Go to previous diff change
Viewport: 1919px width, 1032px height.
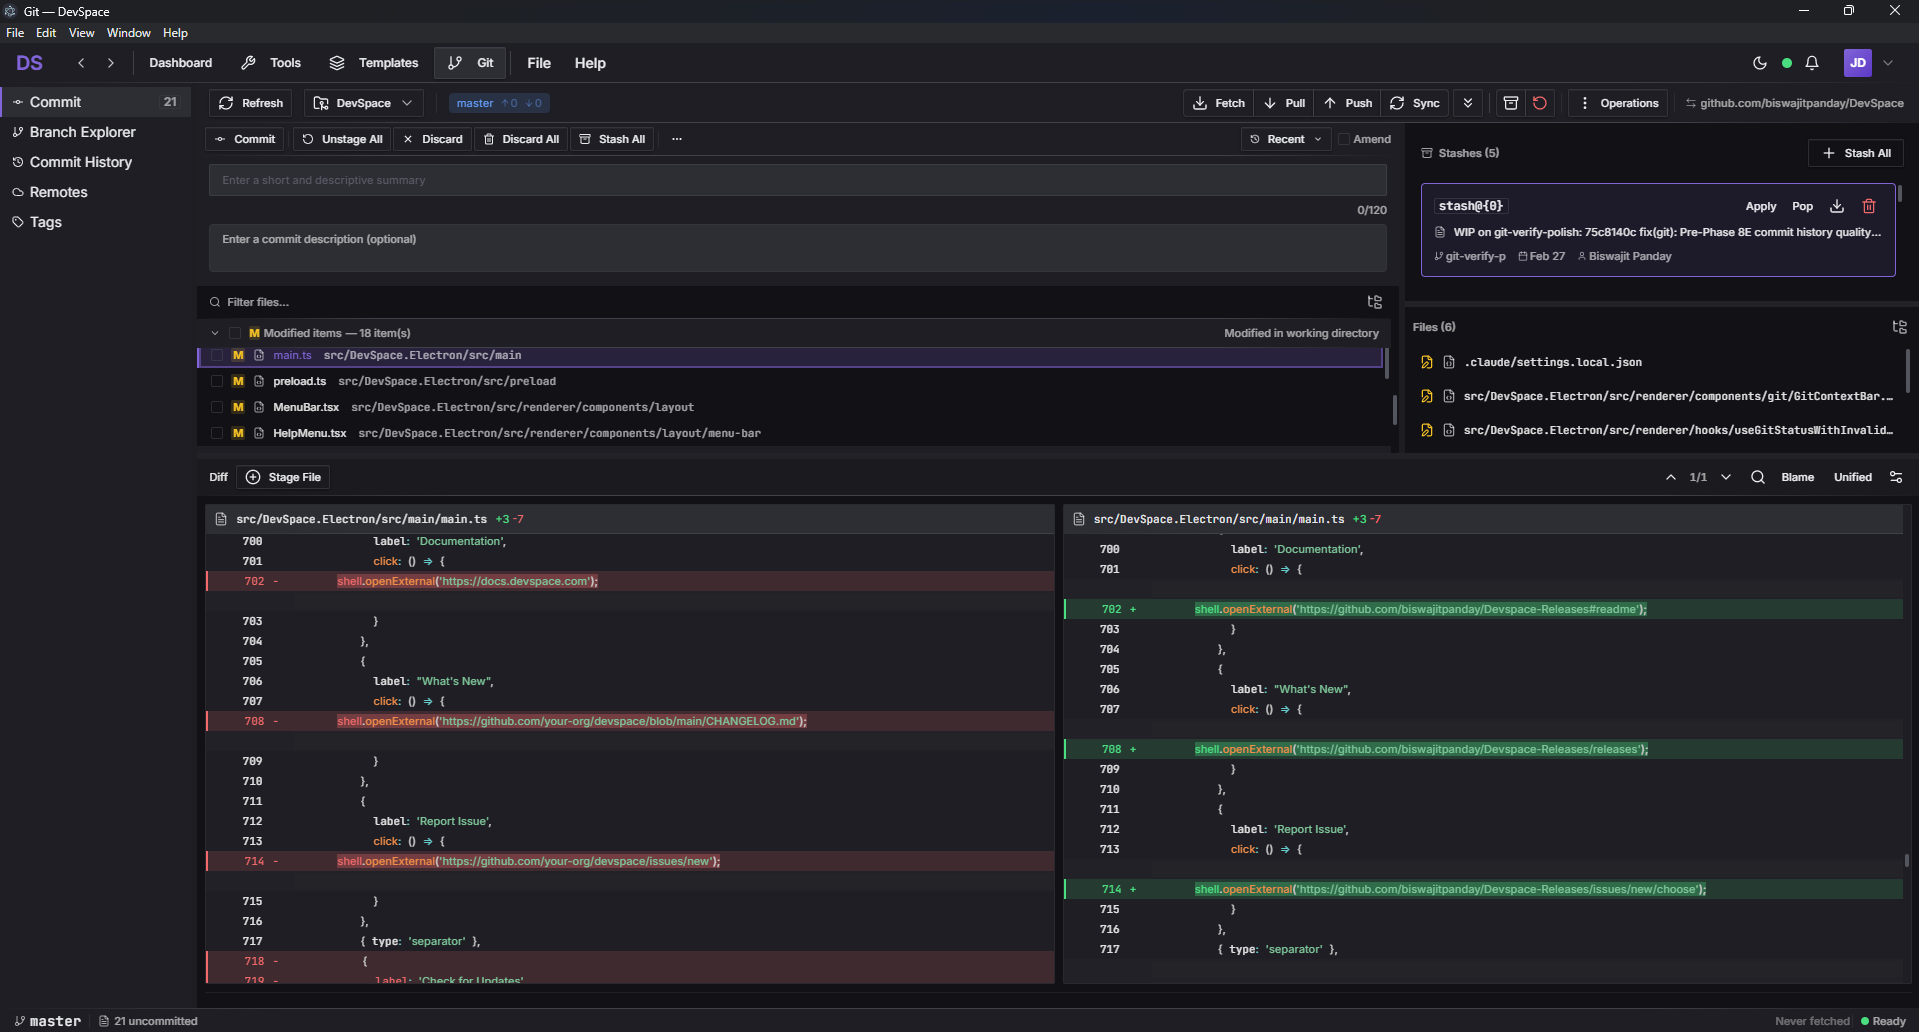[x=1671, y=477]
